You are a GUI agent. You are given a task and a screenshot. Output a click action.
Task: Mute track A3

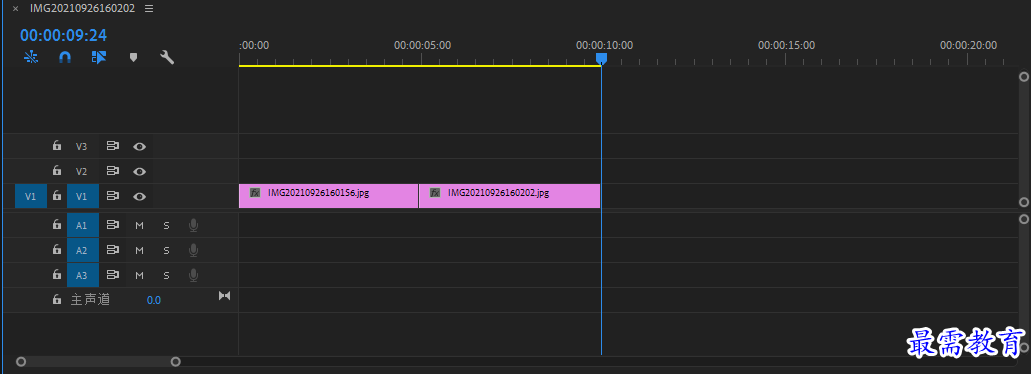pos(139,275)
